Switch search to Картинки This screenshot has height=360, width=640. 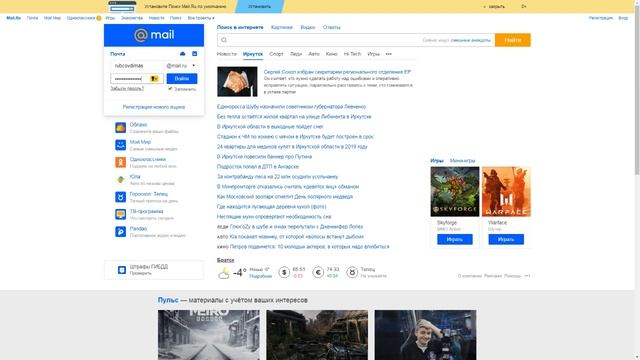click(282, 27)
